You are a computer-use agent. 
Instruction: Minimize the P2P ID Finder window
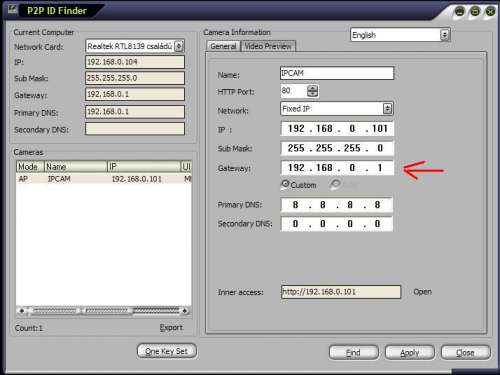tap(460, 12)
